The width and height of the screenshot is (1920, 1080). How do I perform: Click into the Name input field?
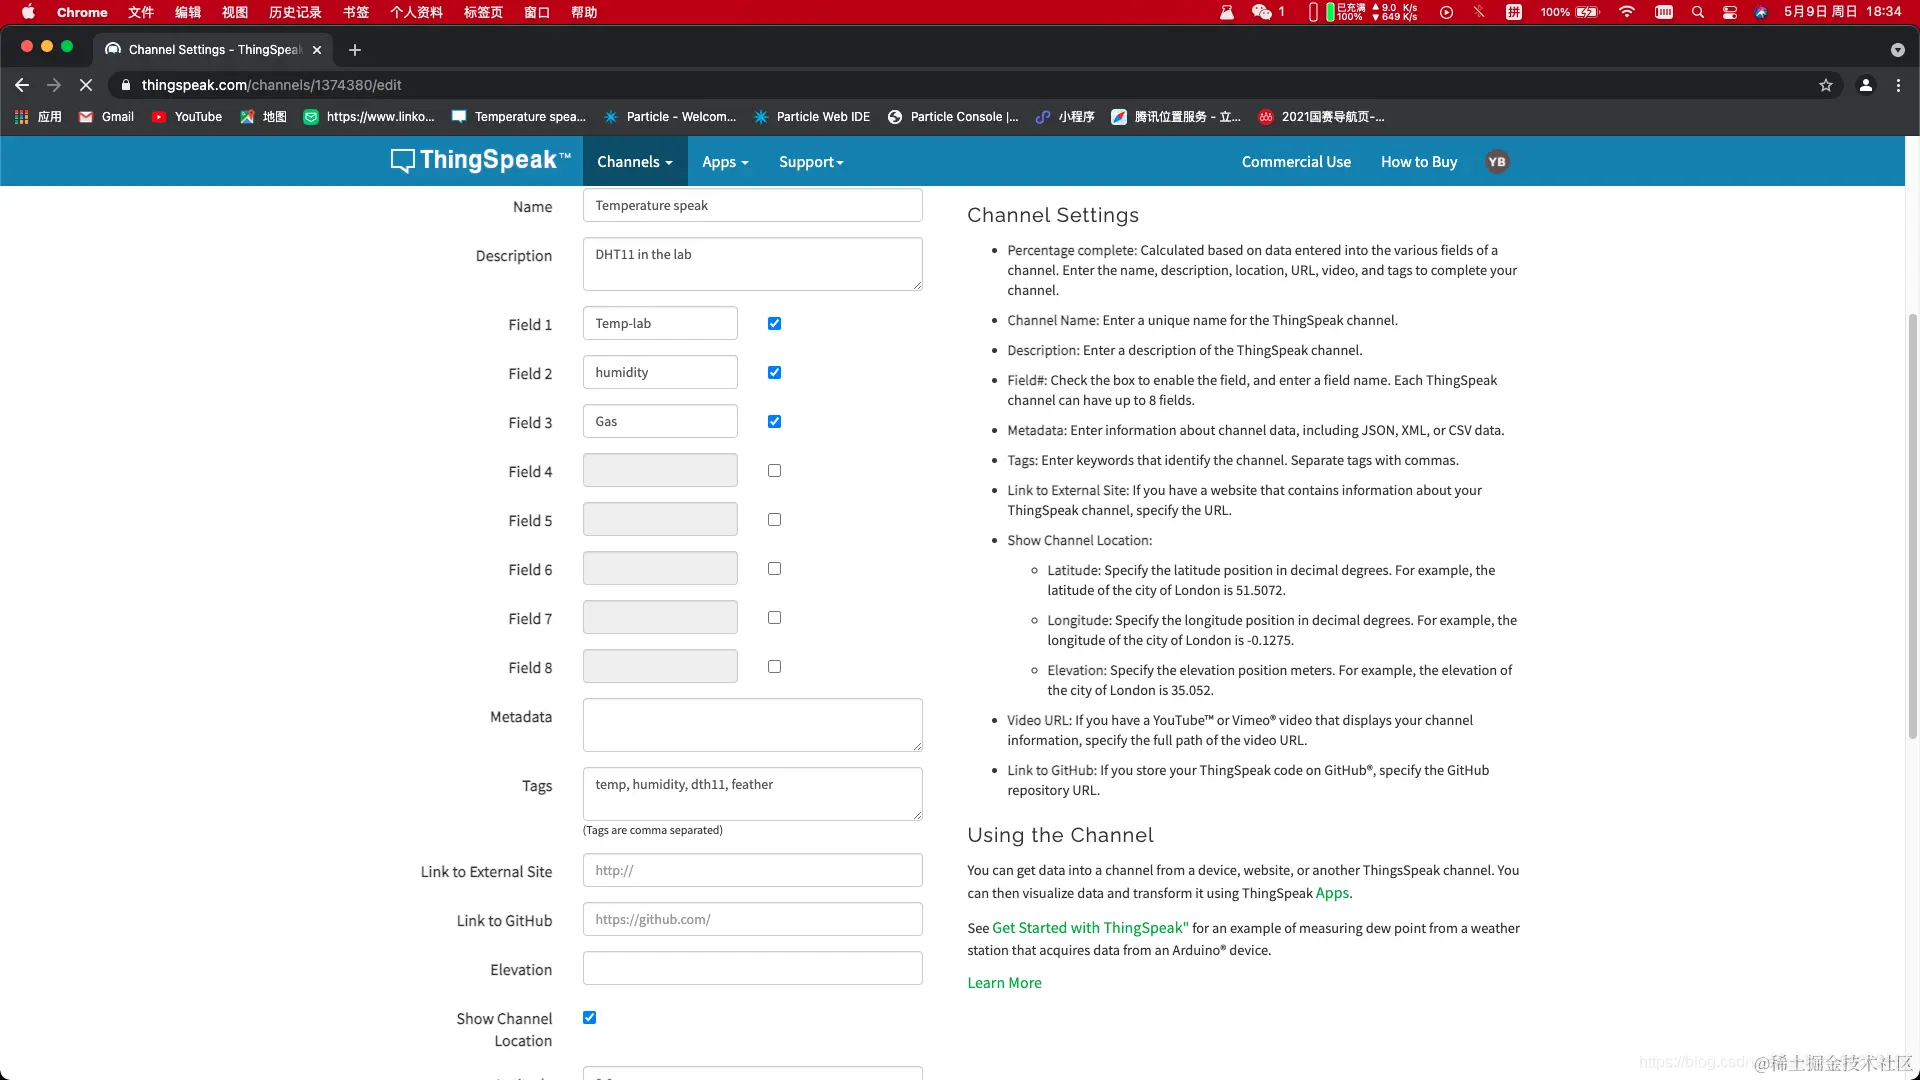(752, 205)
